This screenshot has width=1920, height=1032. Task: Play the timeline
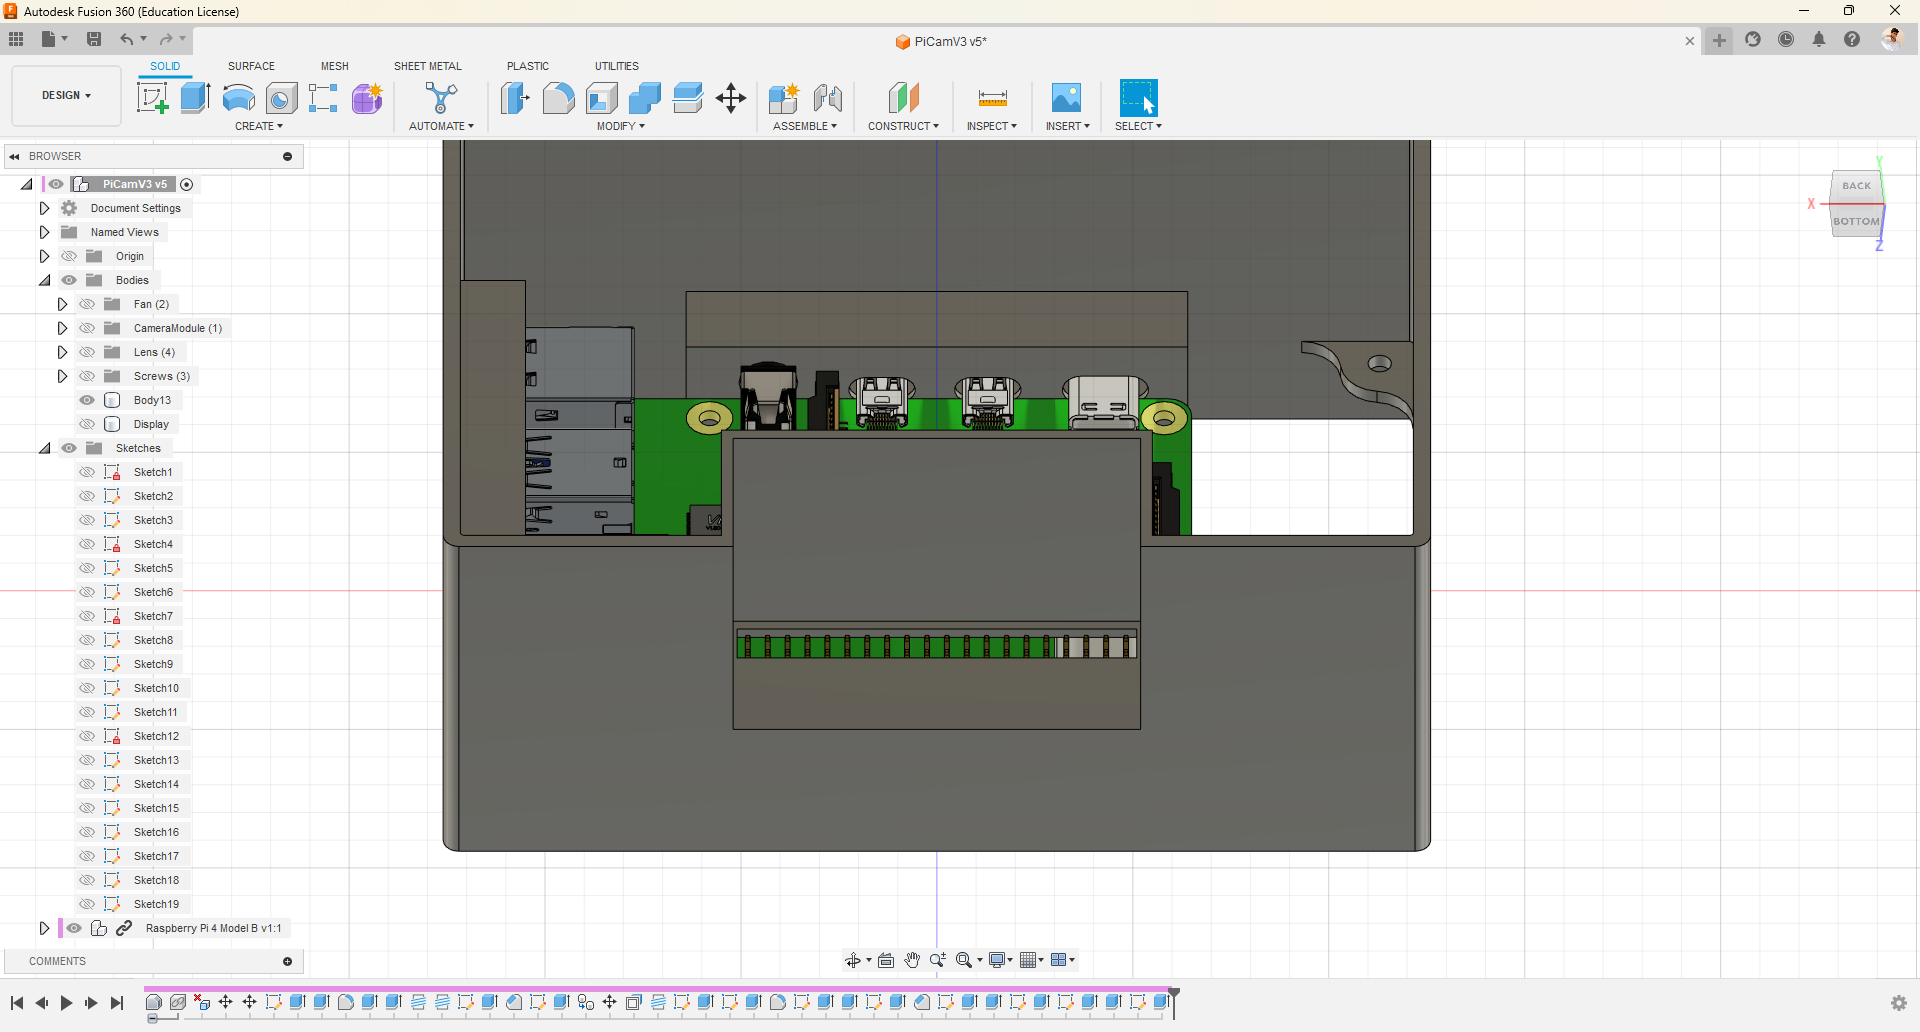66,1003
